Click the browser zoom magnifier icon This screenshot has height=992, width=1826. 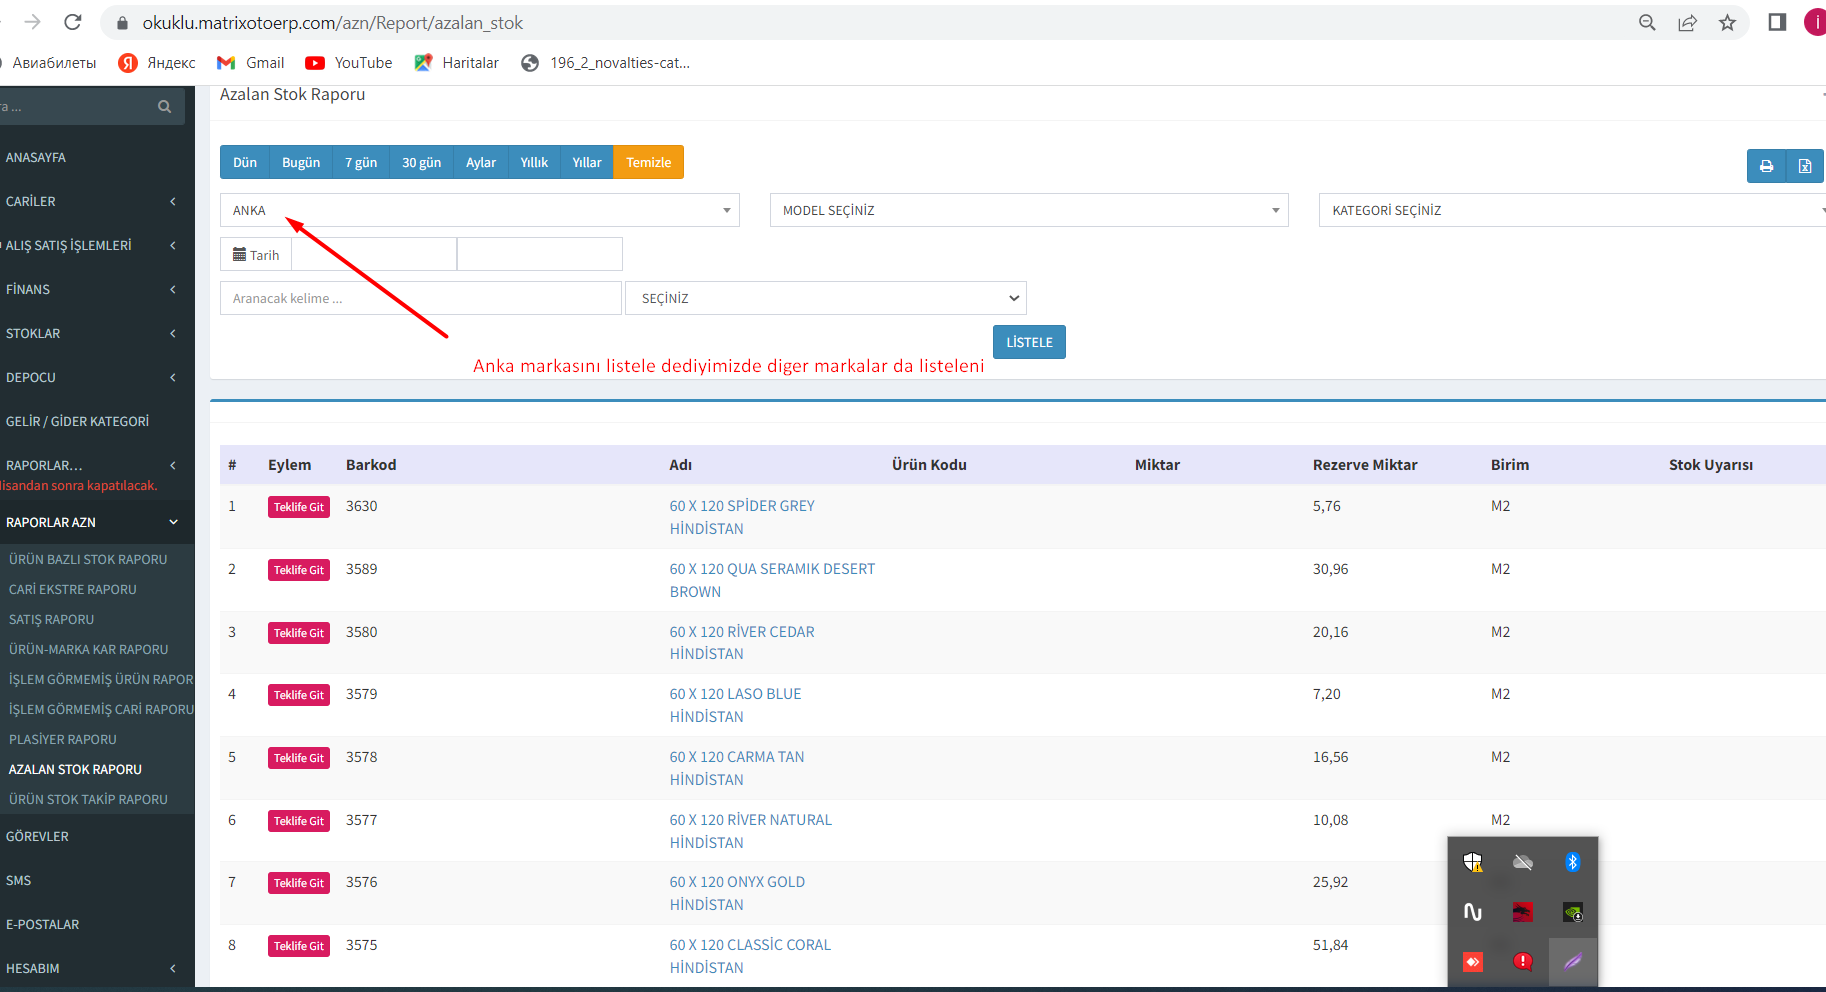click(1647, 23)
